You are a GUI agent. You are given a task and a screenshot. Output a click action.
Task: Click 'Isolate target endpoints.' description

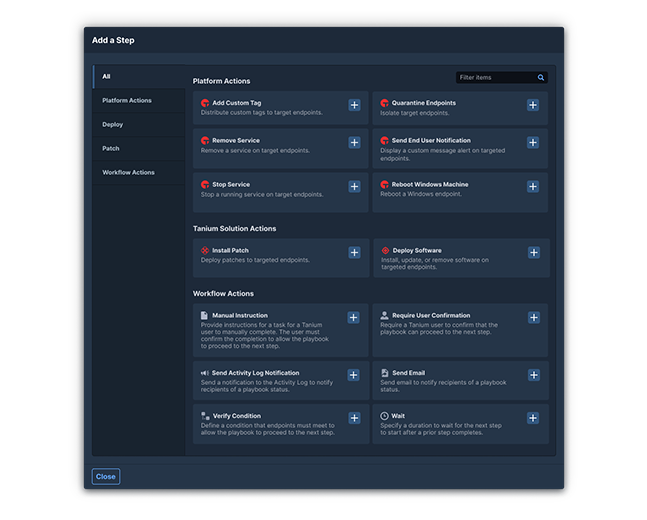pos(415,113)
